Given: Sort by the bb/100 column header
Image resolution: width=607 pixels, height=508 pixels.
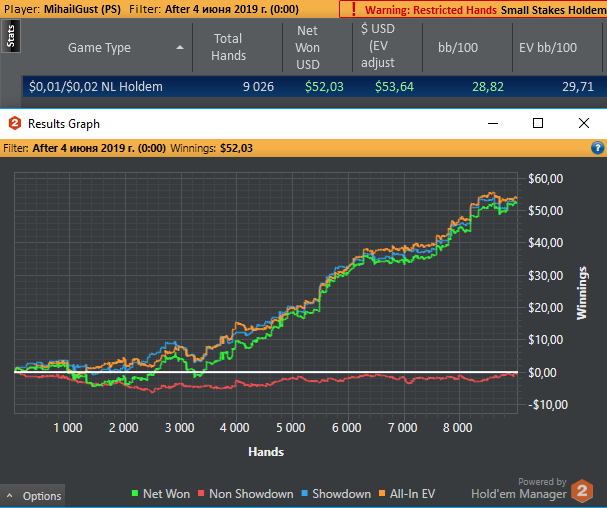Looking at the screenshot, I should pos(460,47).
